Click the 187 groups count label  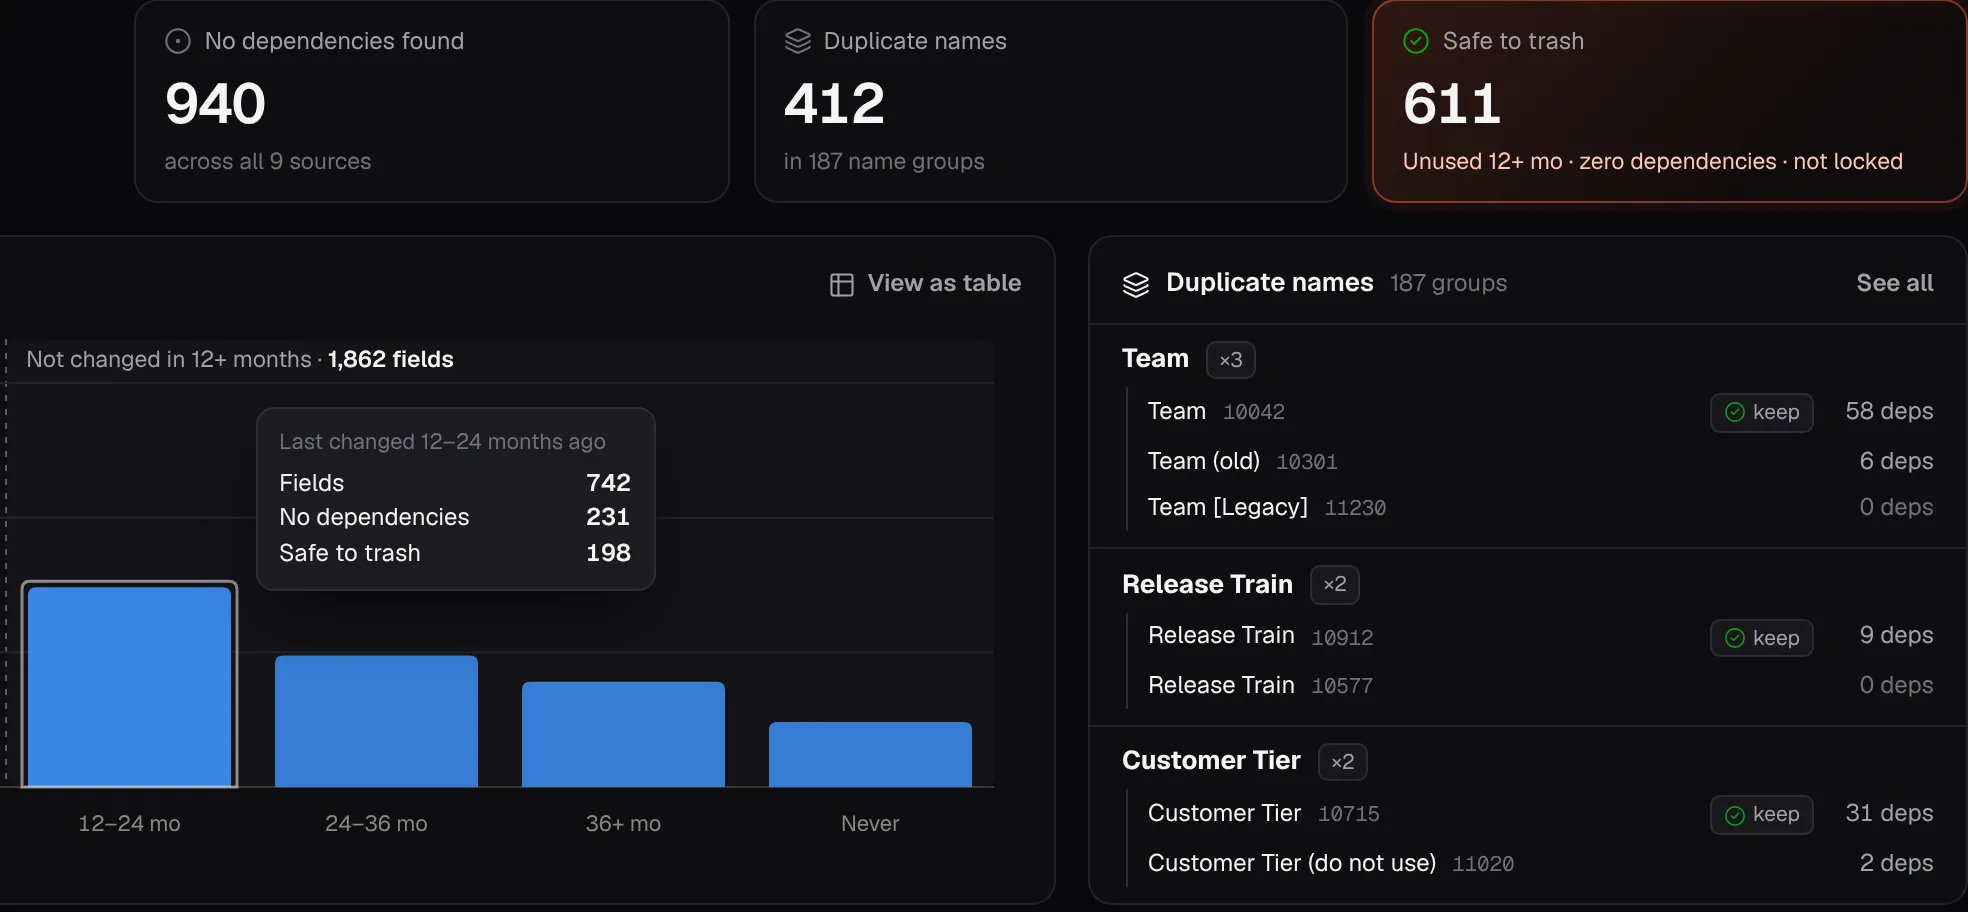tap(1448, 284)
